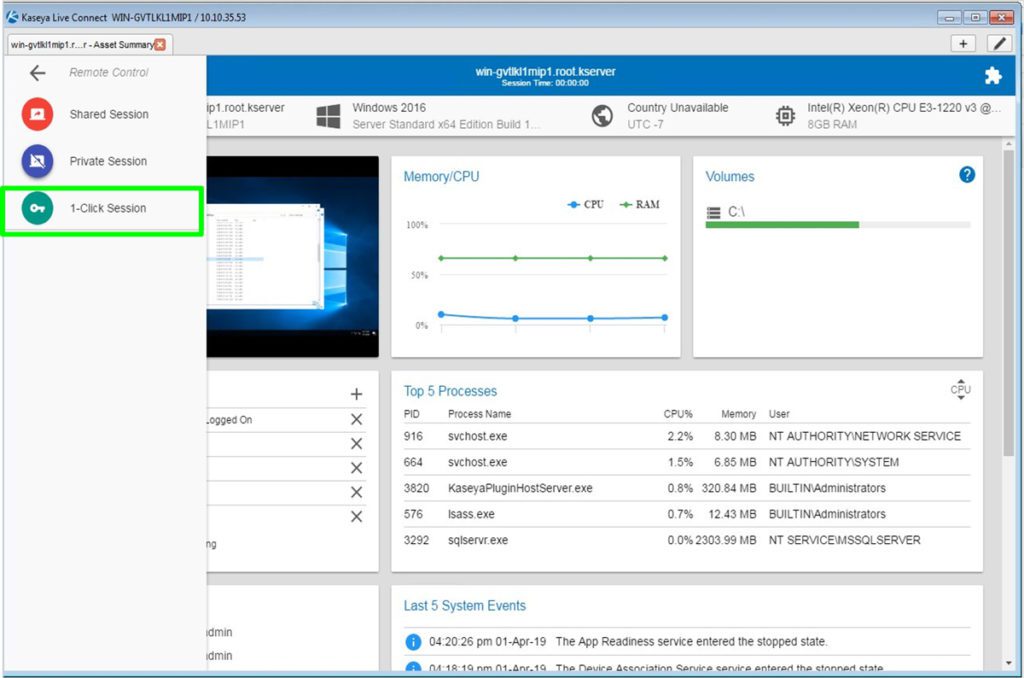Click the globe icon next to Country Unavailable

pyautogui.click(x=602, y=116)
